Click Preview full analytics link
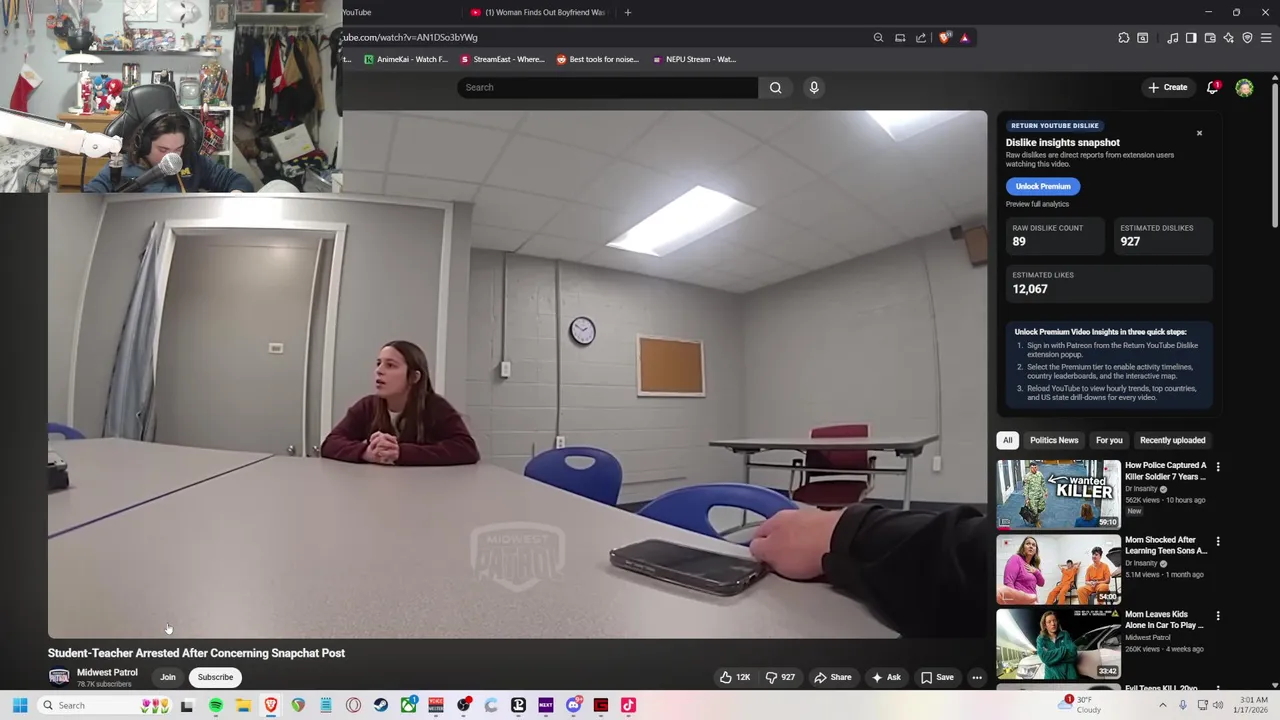Image resolution: width=1280 pixels, height=720 pixels. point(1037,204)
